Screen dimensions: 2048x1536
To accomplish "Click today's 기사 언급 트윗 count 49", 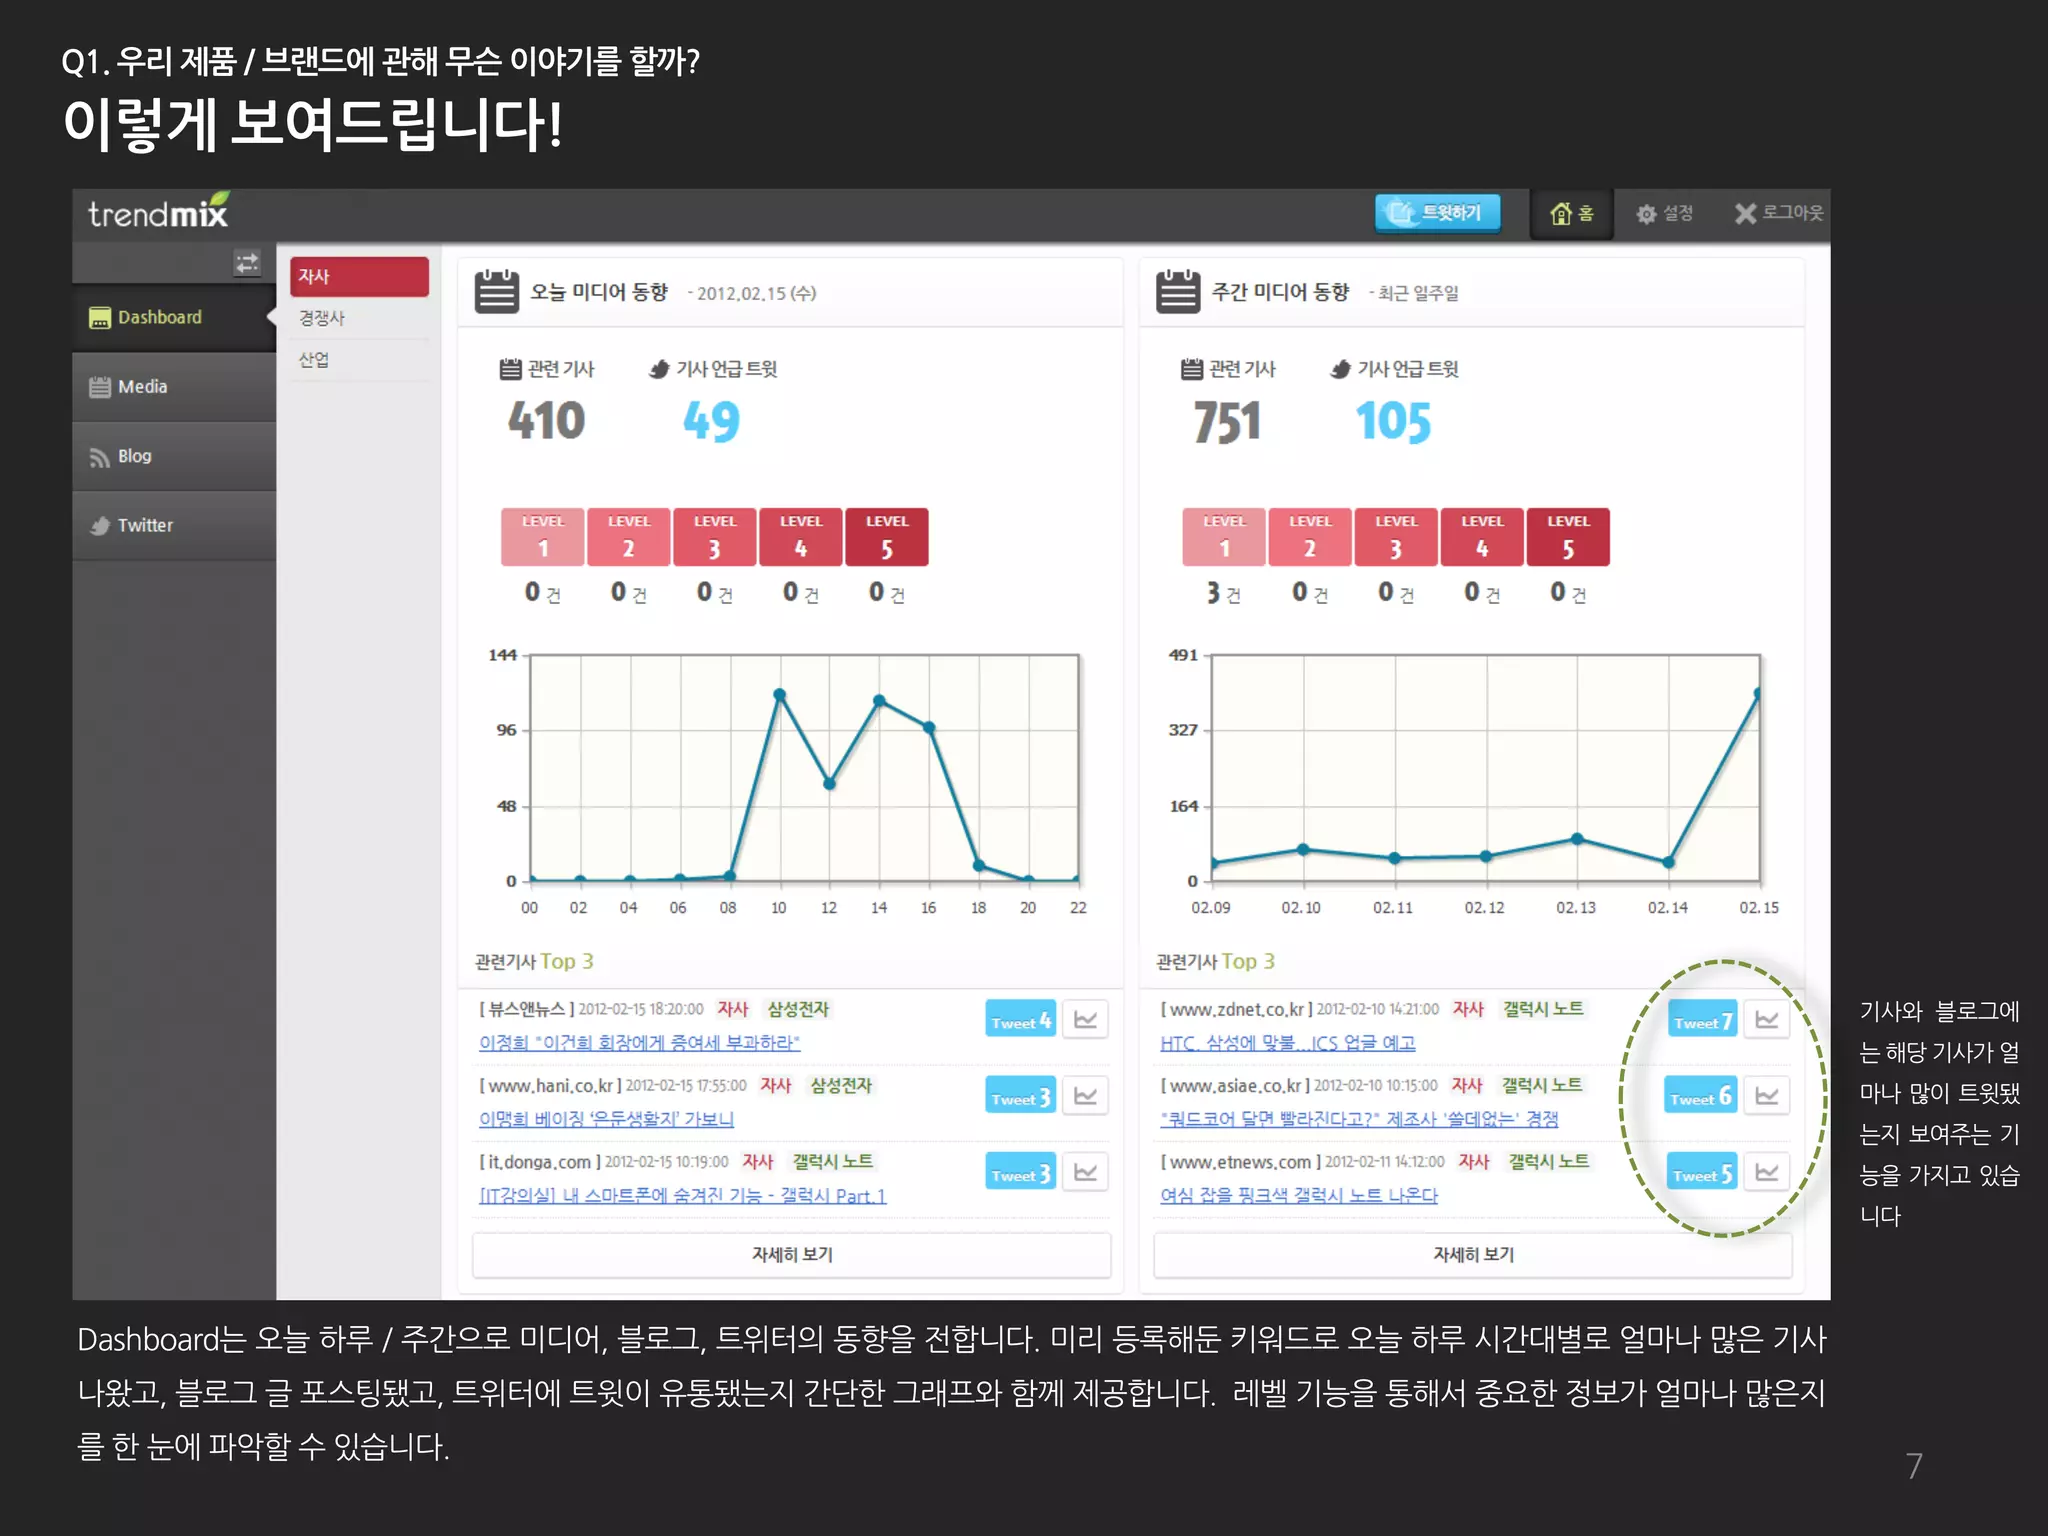I will point(711,420).
